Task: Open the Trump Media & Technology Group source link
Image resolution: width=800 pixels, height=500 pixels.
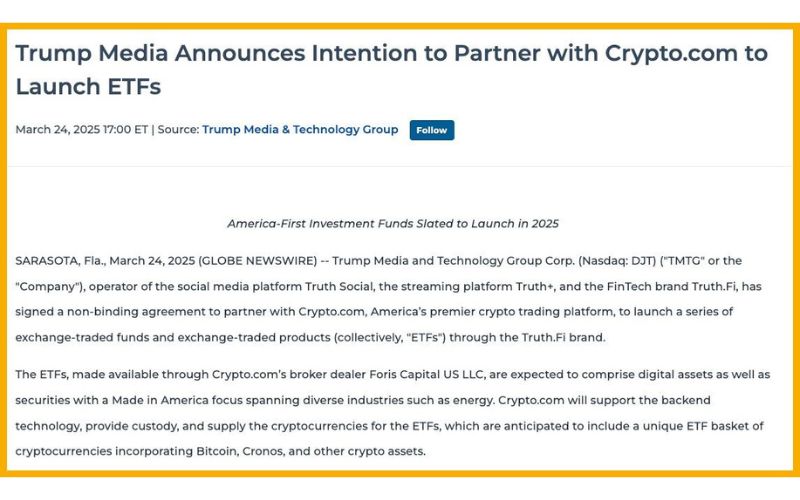Action: coord(300,130)
